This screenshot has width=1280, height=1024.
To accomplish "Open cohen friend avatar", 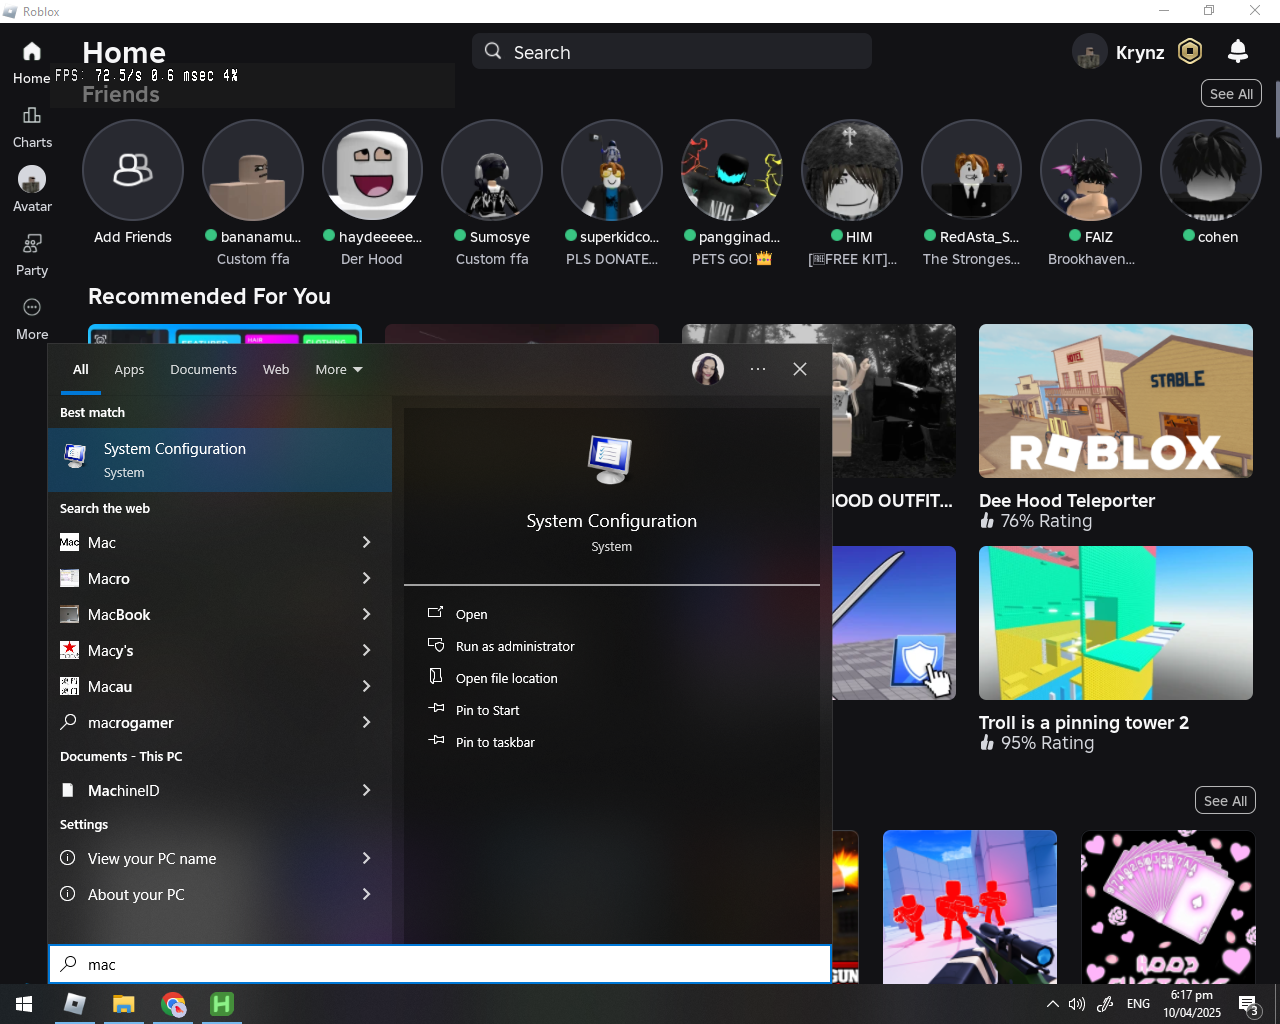I will [x=1211, y=170].
